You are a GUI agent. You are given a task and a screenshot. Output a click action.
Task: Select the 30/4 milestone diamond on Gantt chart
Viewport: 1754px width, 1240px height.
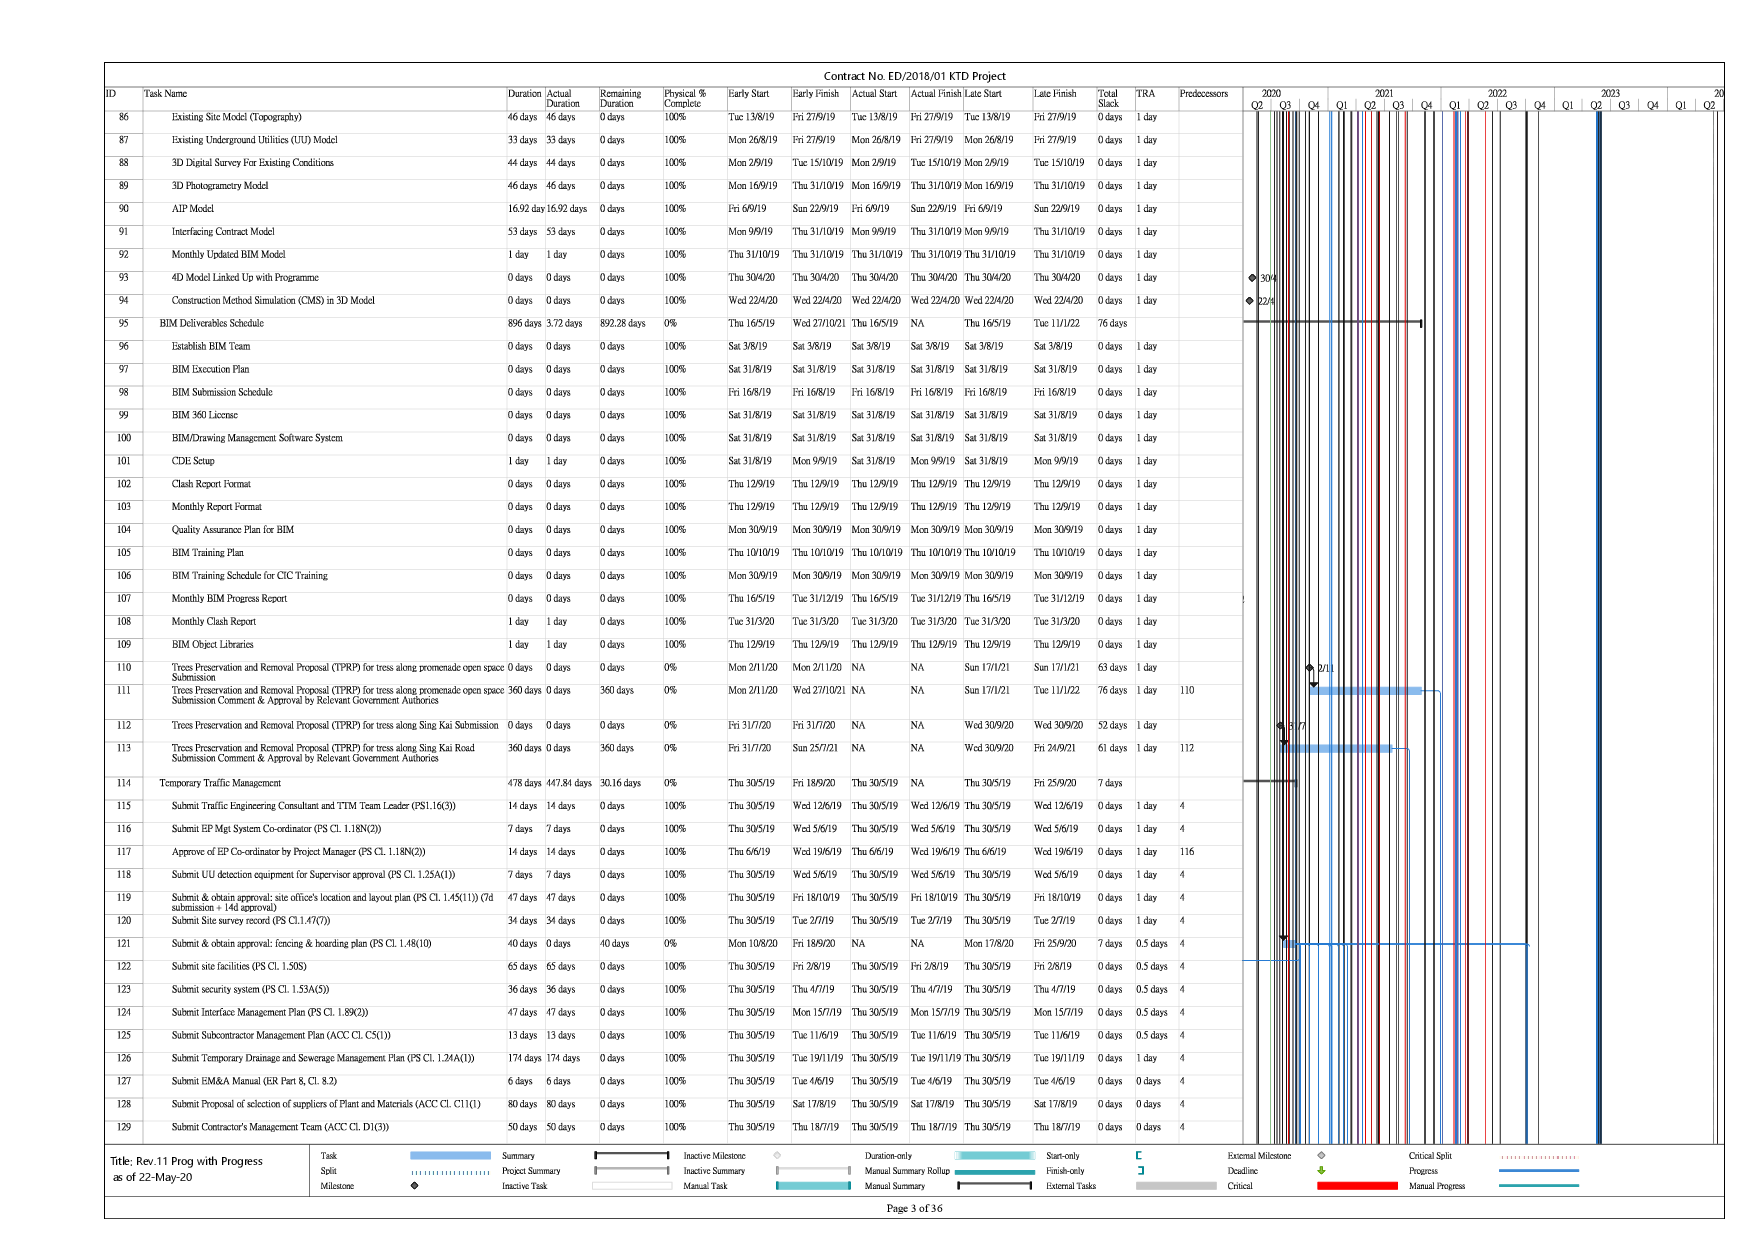tap(1252, 278)
